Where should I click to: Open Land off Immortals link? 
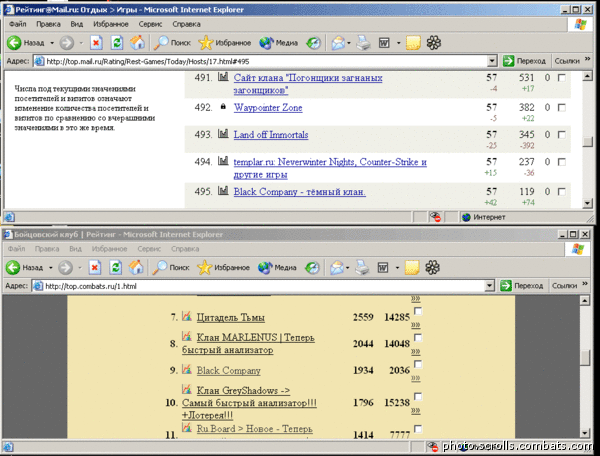pyautogui.click(x=271, y=135)
